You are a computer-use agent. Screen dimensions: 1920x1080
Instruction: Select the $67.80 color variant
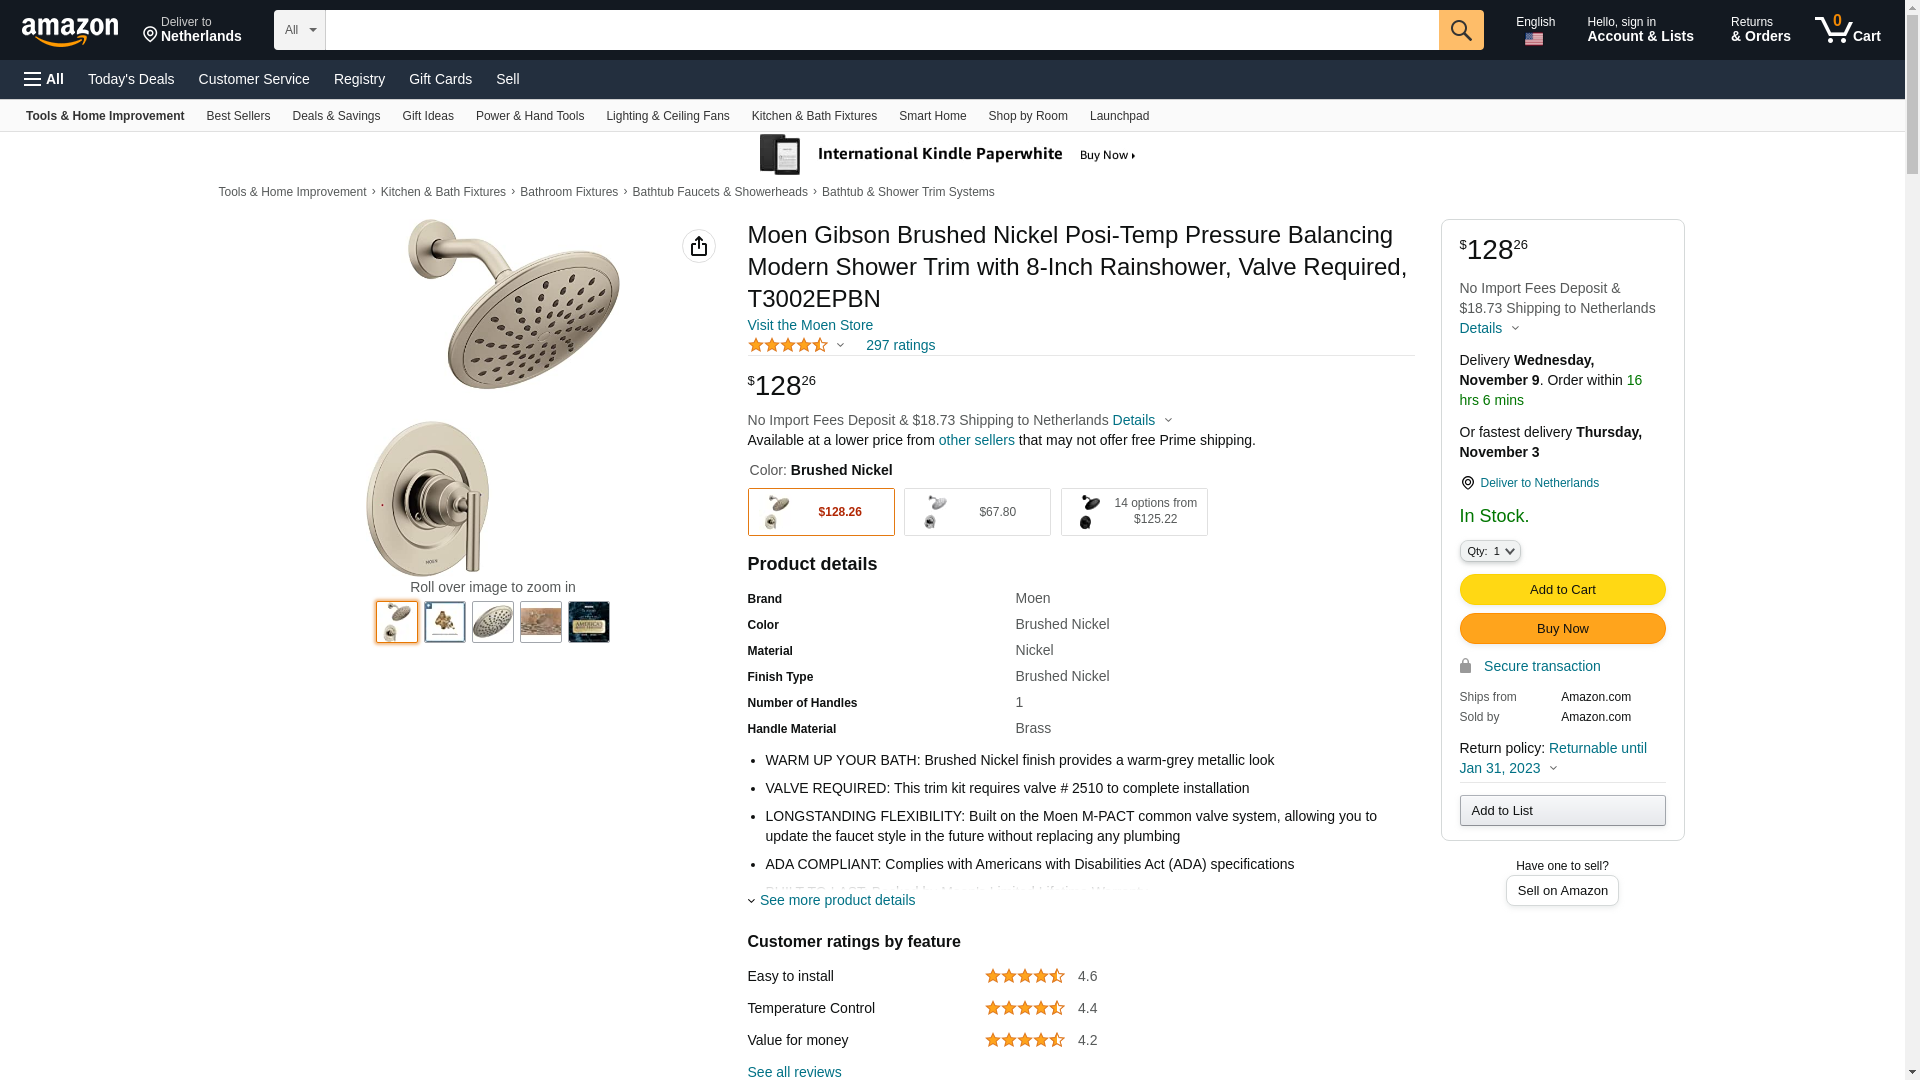tap(977, 512)
